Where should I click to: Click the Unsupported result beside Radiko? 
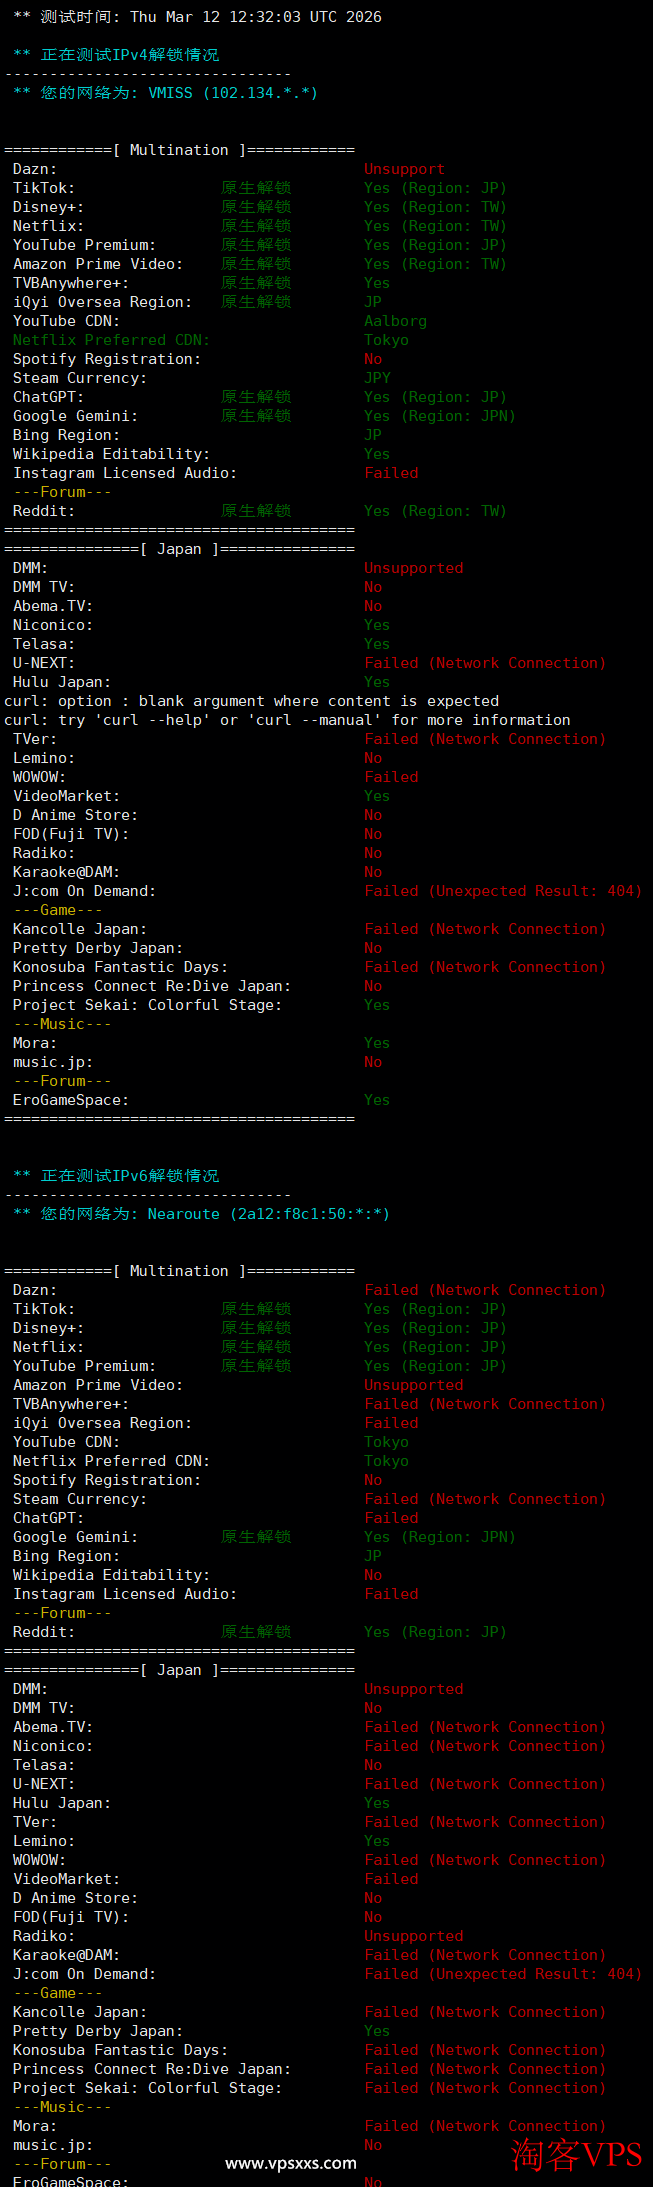pyautogui.click(x=413, y=1936)
